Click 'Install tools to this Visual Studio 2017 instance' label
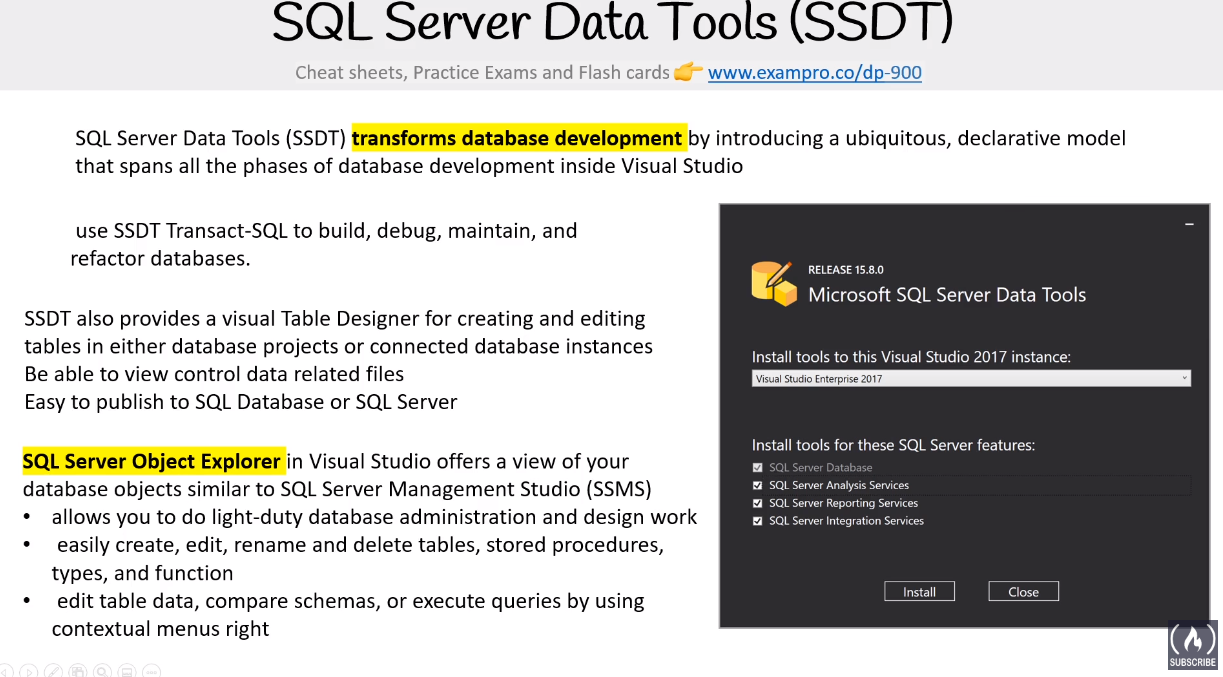The height and width of the screenshot is (677, 1223). [x=911, y=356]
